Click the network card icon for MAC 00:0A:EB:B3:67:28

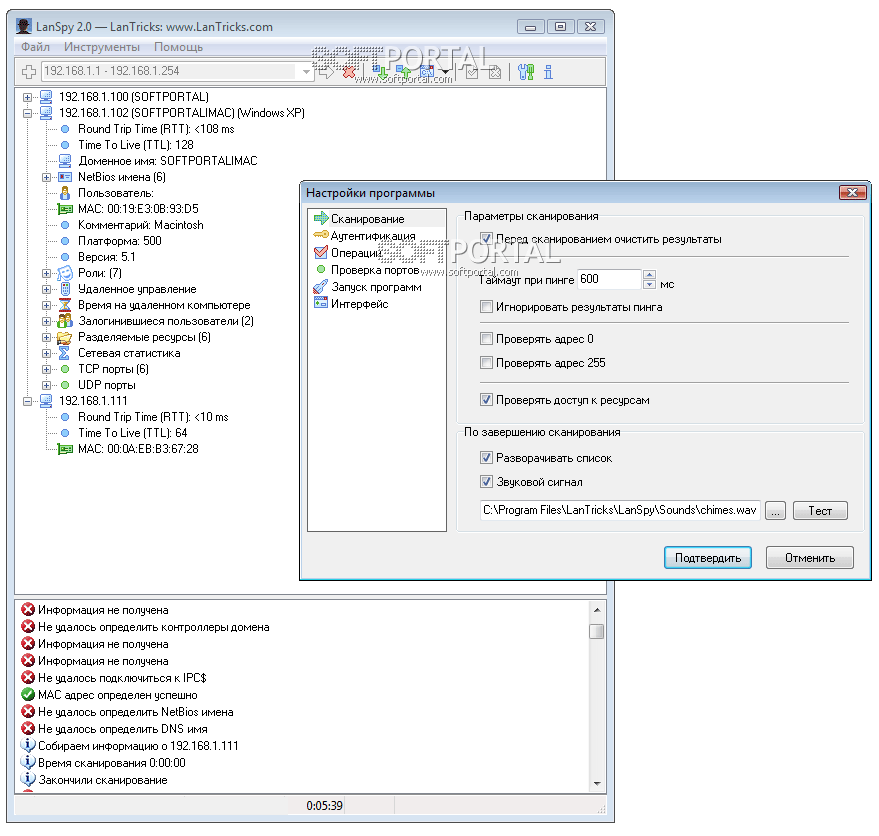pos(65,449)
